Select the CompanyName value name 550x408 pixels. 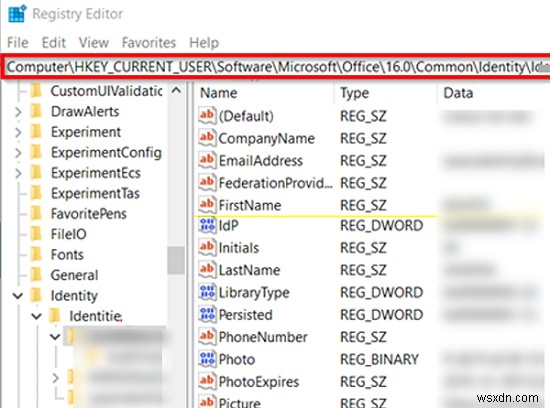(267, 139)
